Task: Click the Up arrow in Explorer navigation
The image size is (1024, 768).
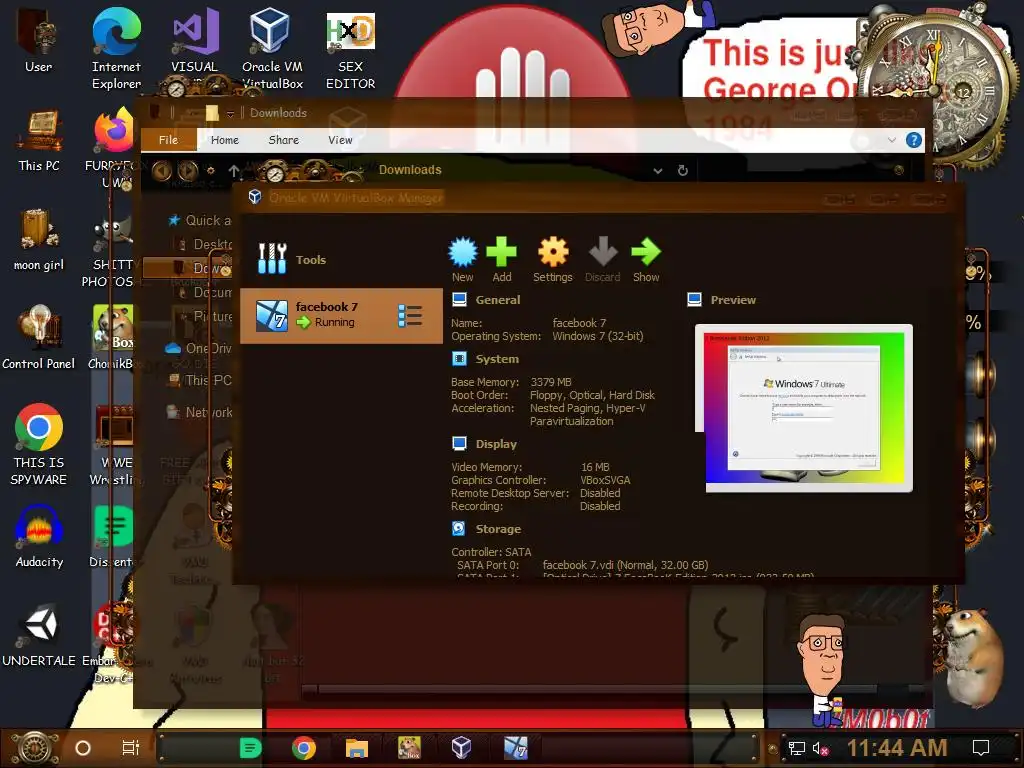Action: (234, 170)
